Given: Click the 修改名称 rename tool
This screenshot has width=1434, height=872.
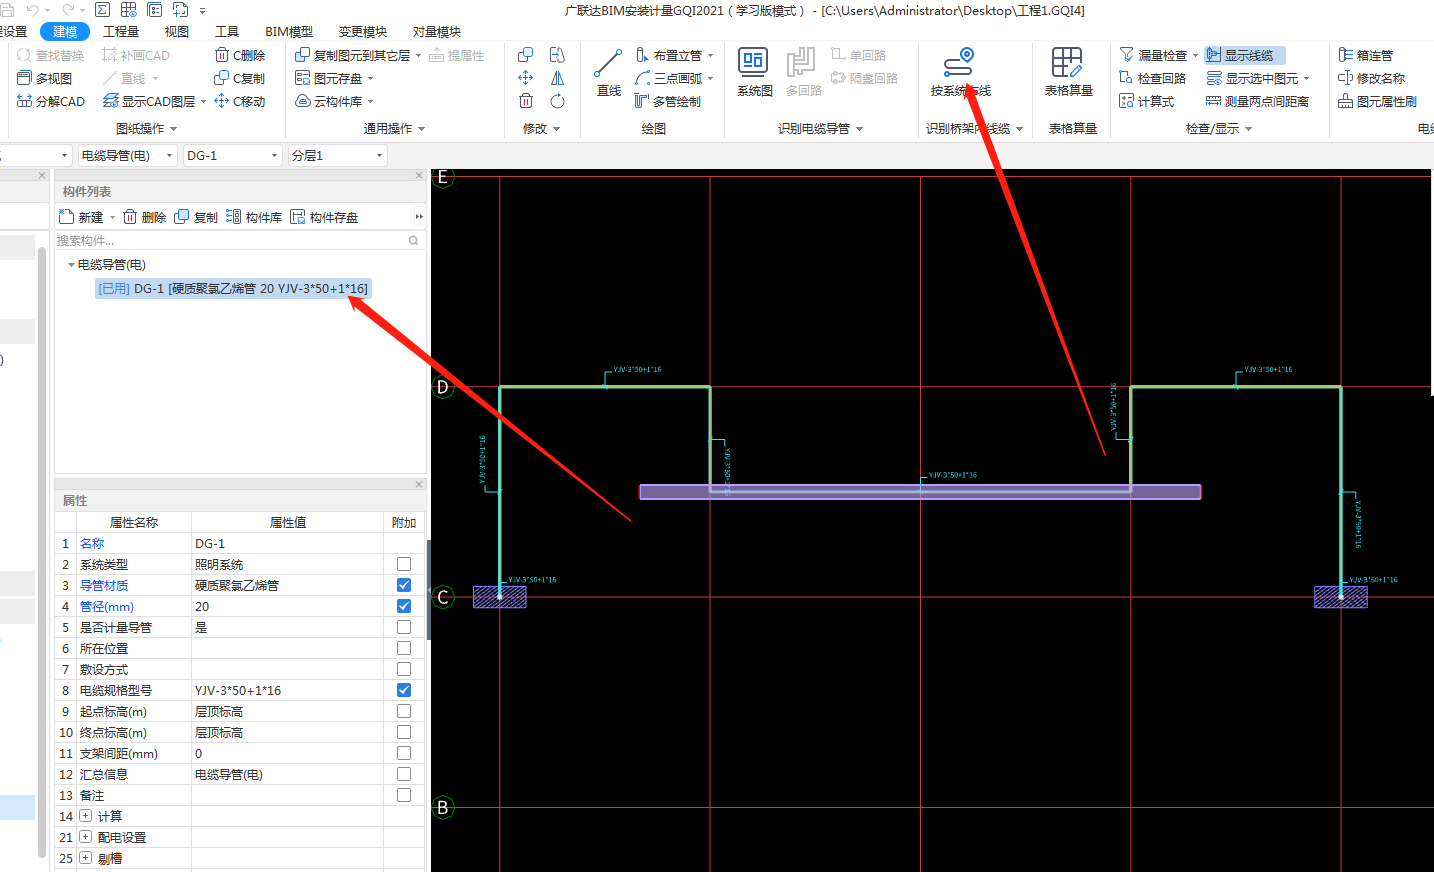Looking at the screenshot, I should click(x=1371, y=78).
